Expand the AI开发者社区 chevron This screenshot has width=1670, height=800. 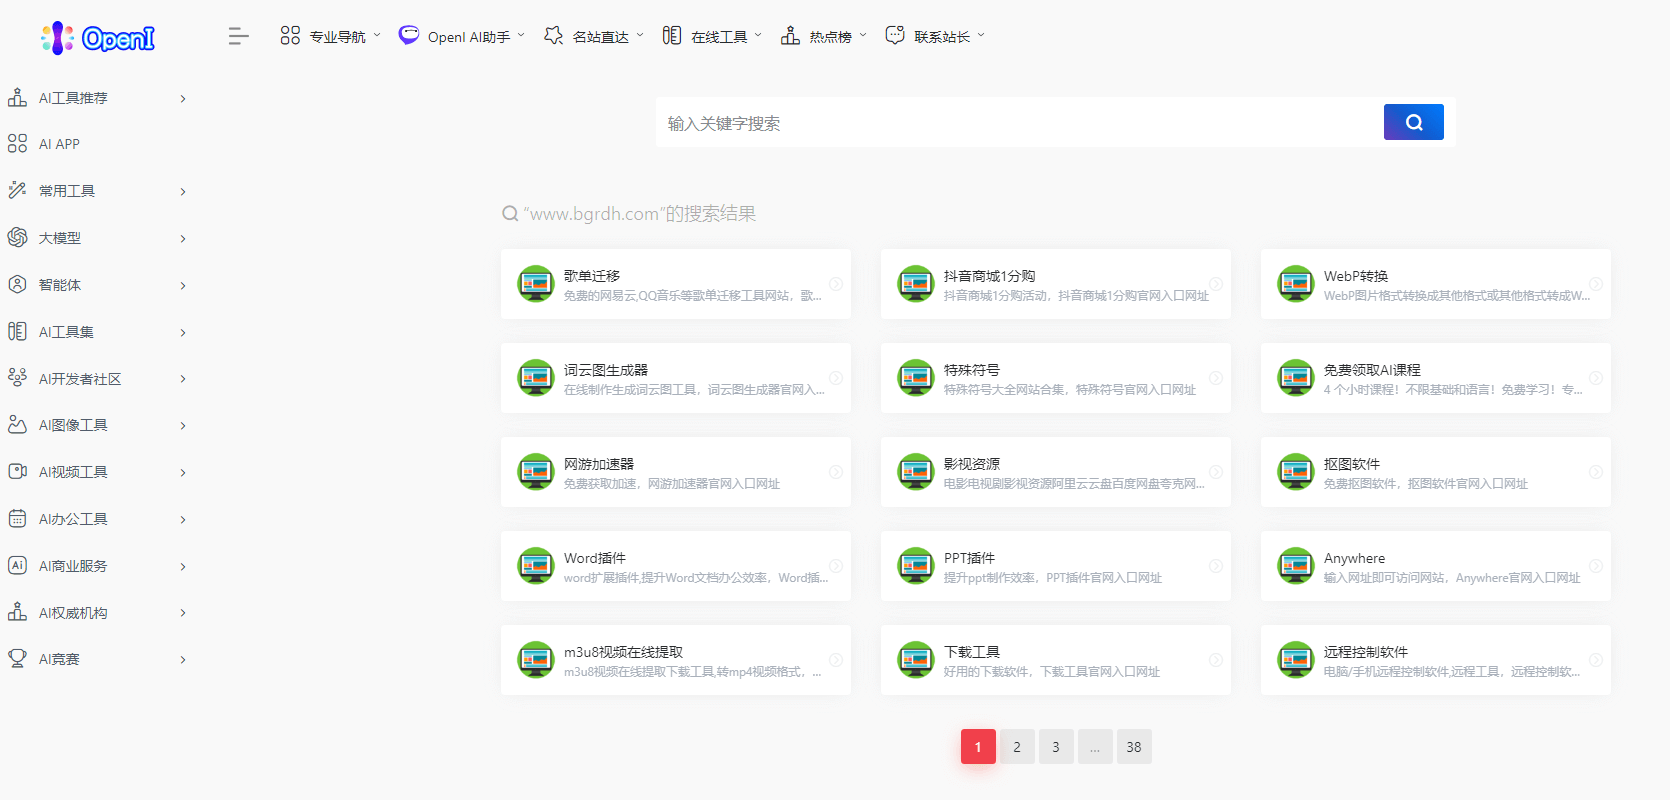183,378
